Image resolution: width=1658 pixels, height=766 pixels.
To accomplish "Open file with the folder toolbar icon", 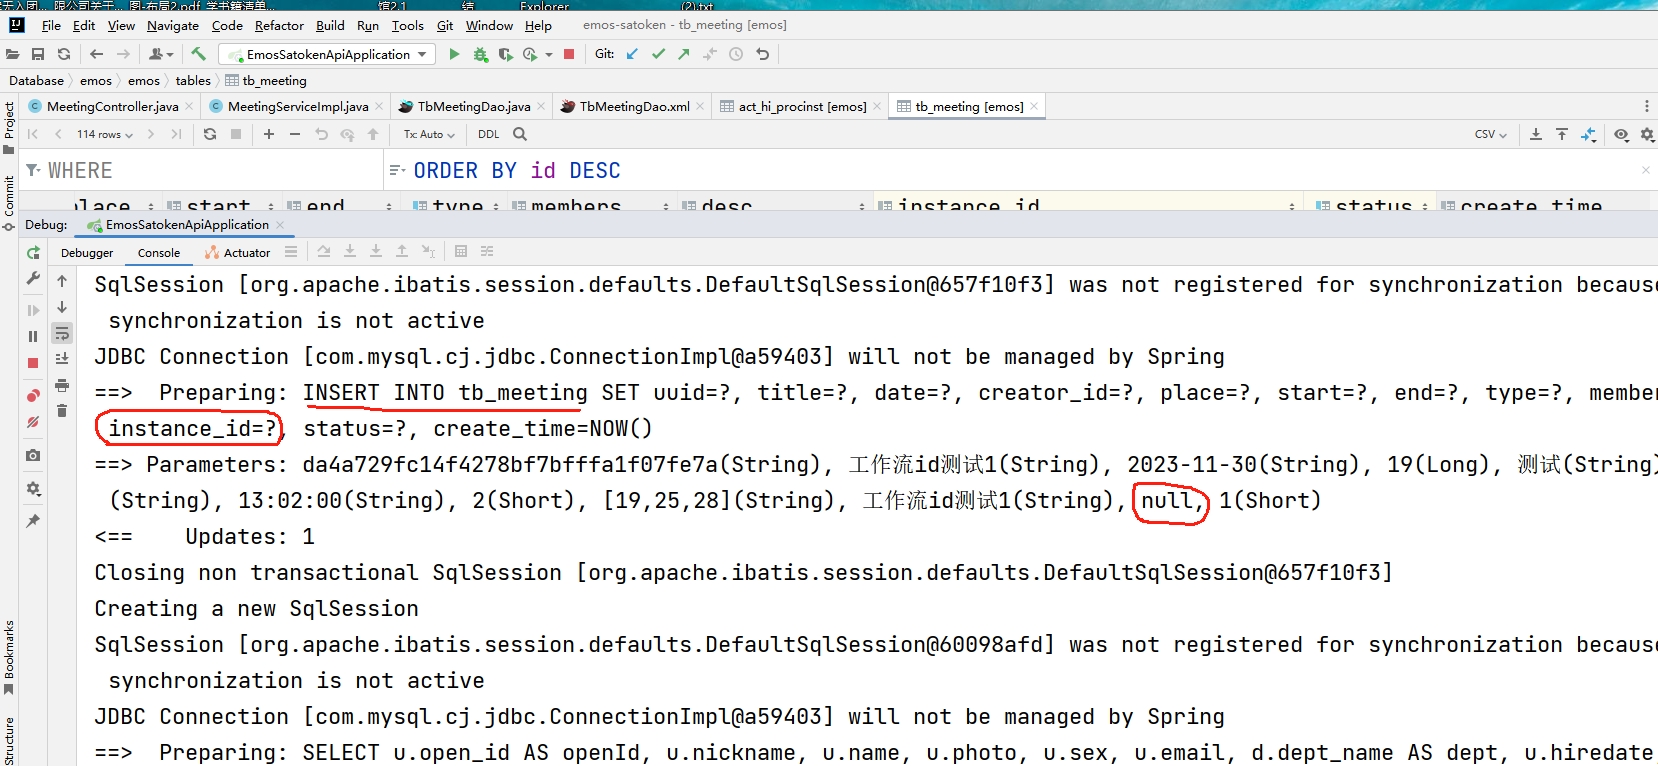I will pos(13,54).
